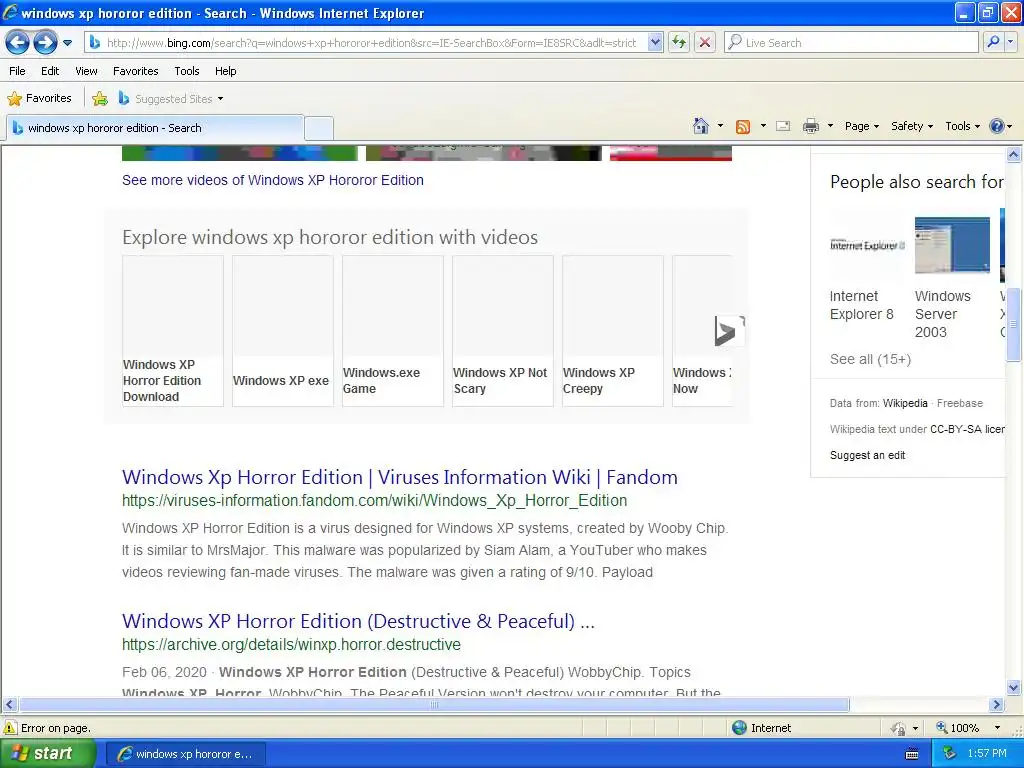Open Windows Server 2003 related search thumbnail
1024x768 pixels.
[952, 246]
